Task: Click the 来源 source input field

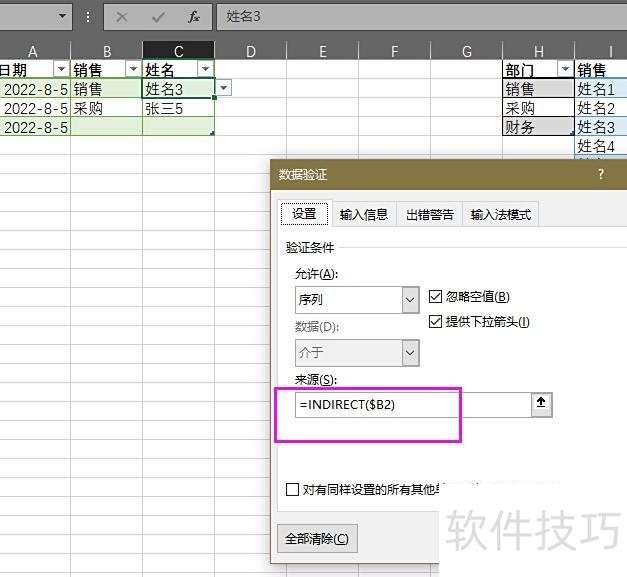Action: click(x=410, y=404)
